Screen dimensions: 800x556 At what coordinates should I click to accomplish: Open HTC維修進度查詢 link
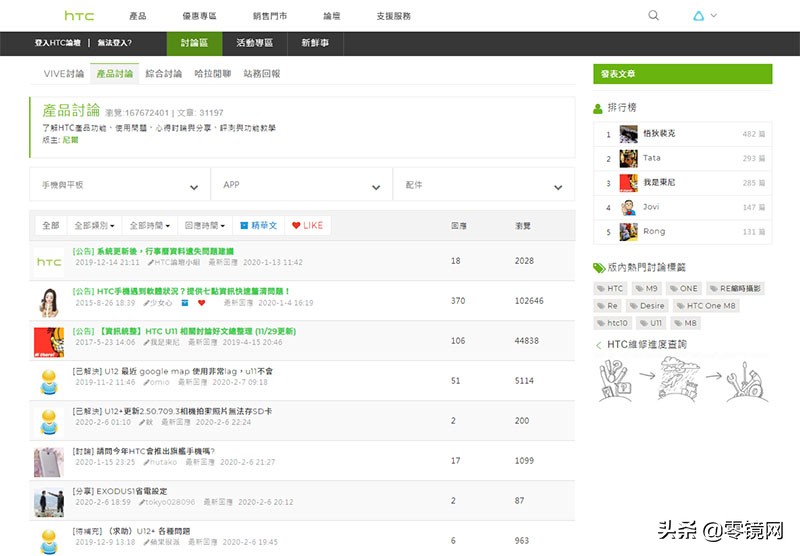click(x=646, y=345)
